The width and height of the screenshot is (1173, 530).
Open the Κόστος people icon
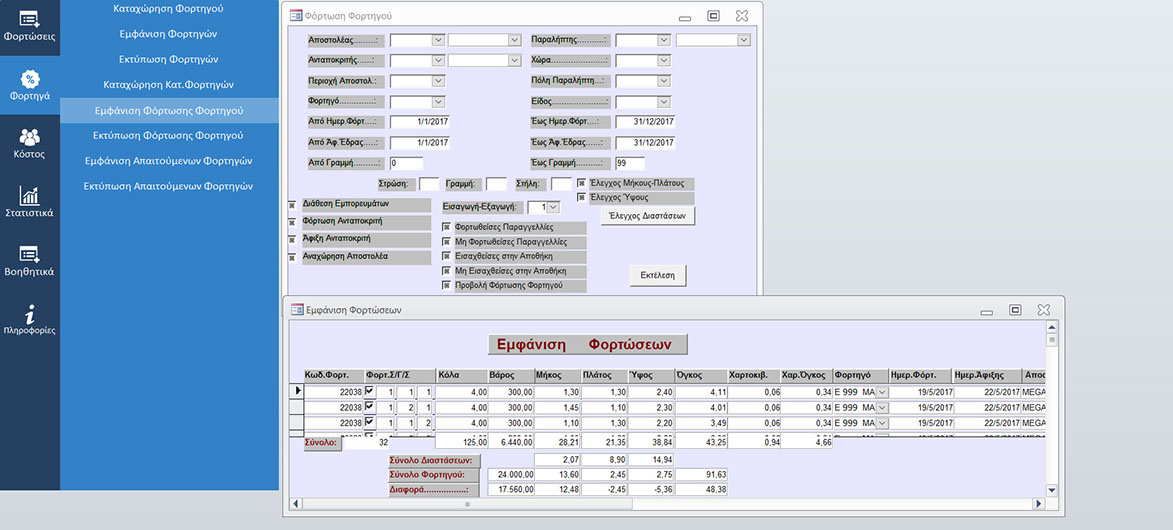(29, 143)
